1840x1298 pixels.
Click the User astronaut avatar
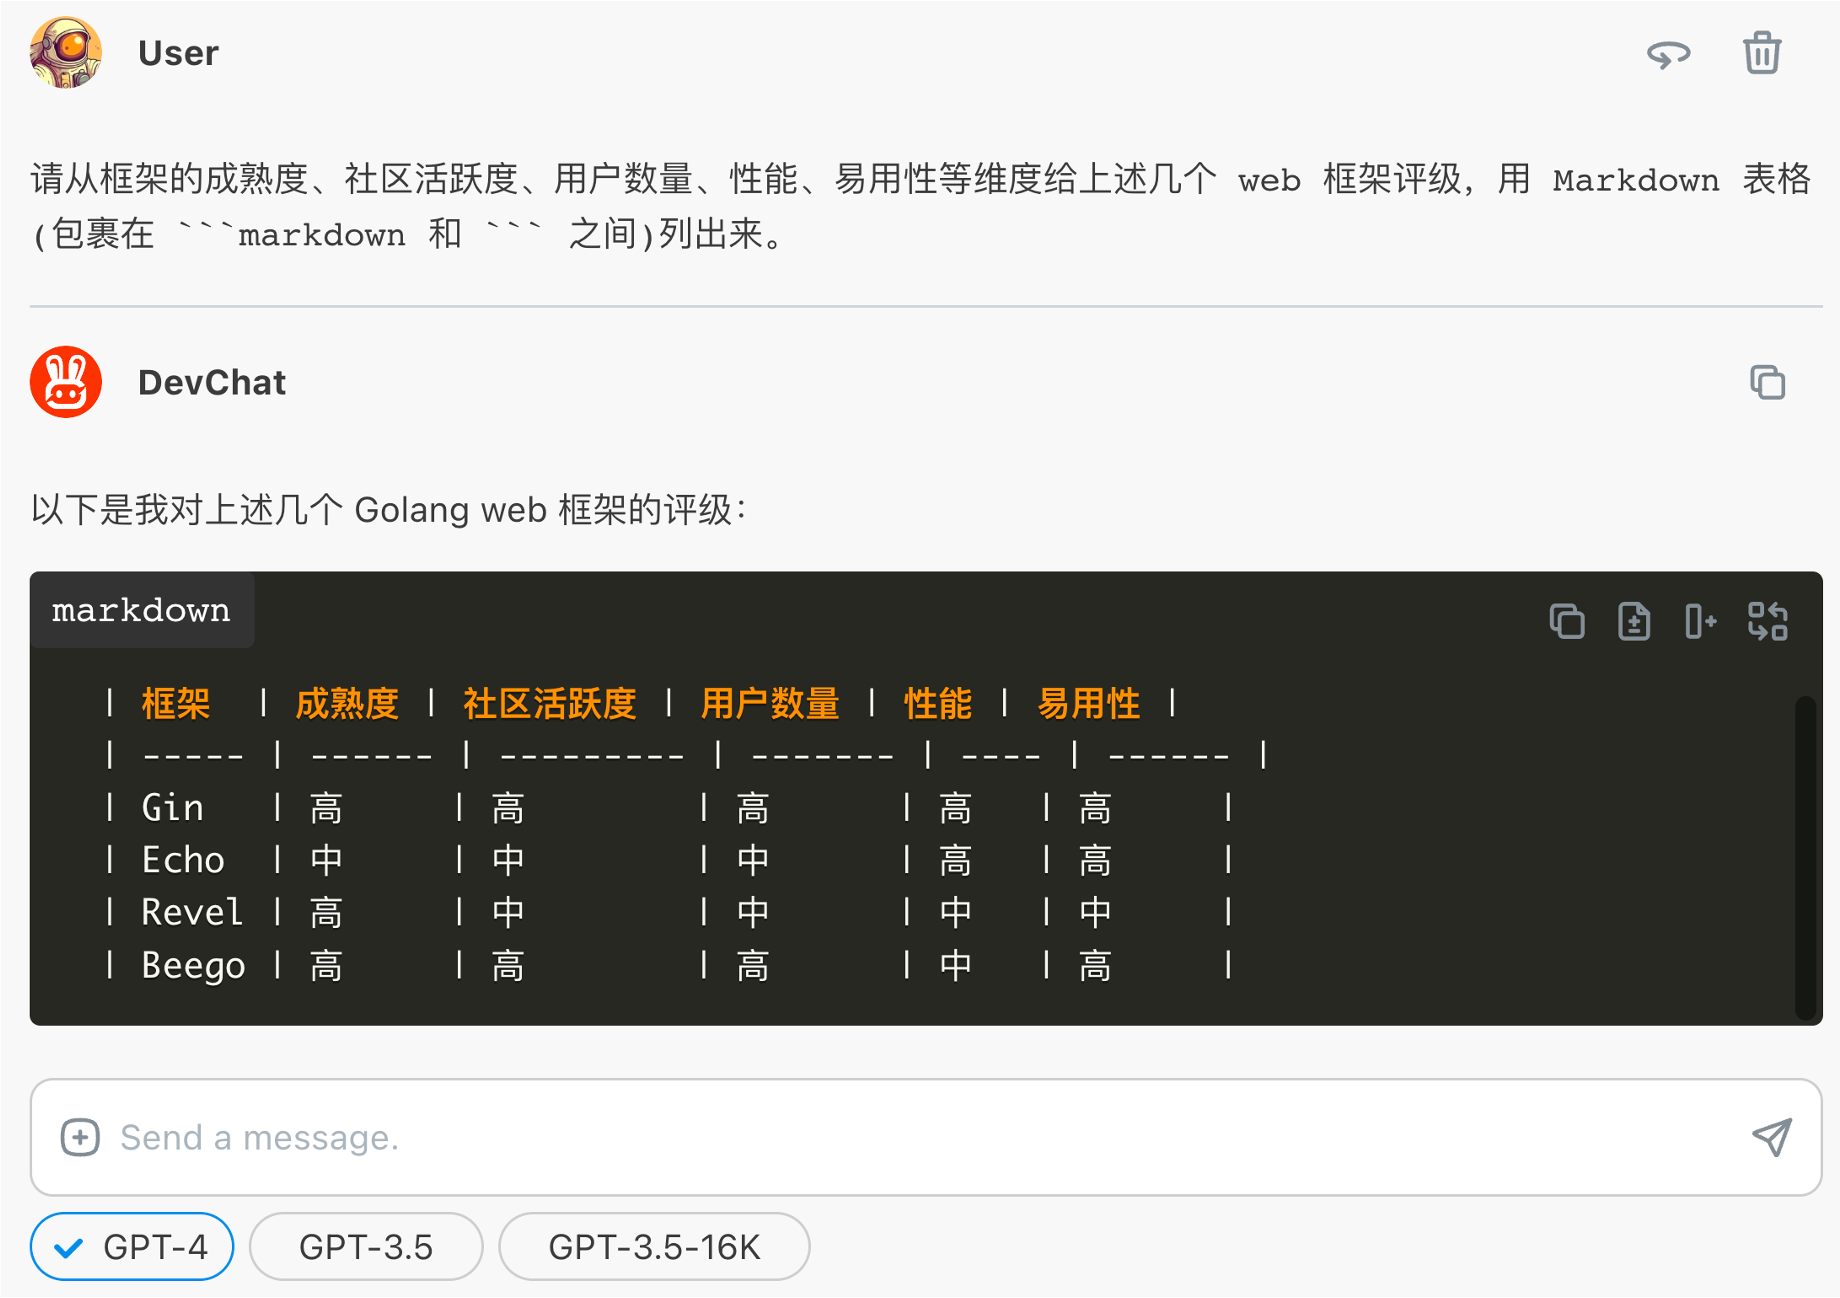(x=64, y=54)
